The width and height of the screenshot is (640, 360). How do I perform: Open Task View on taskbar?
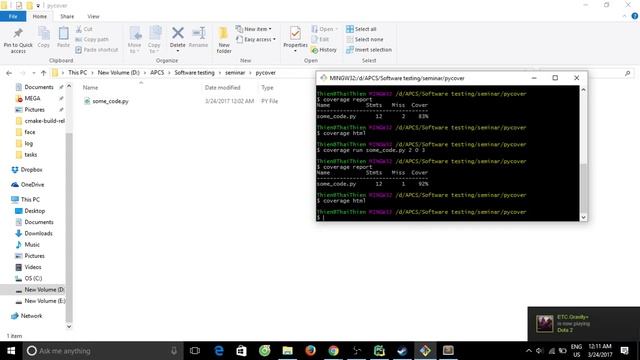point(195,351)
